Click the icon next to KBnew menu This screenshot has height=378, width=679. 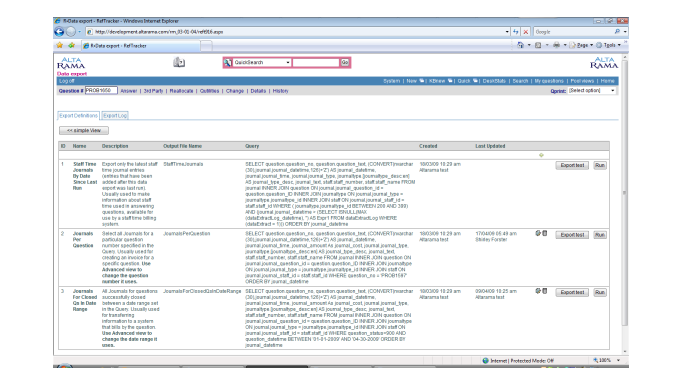pyautogui.click(x=450, y=81)
